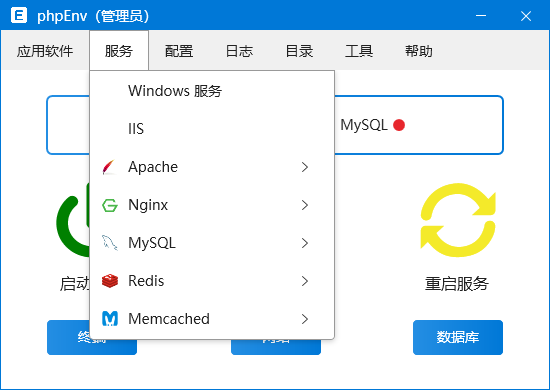Expand the Memcached submenu arrow
The image size is (550, 390).
click(304, 319)
